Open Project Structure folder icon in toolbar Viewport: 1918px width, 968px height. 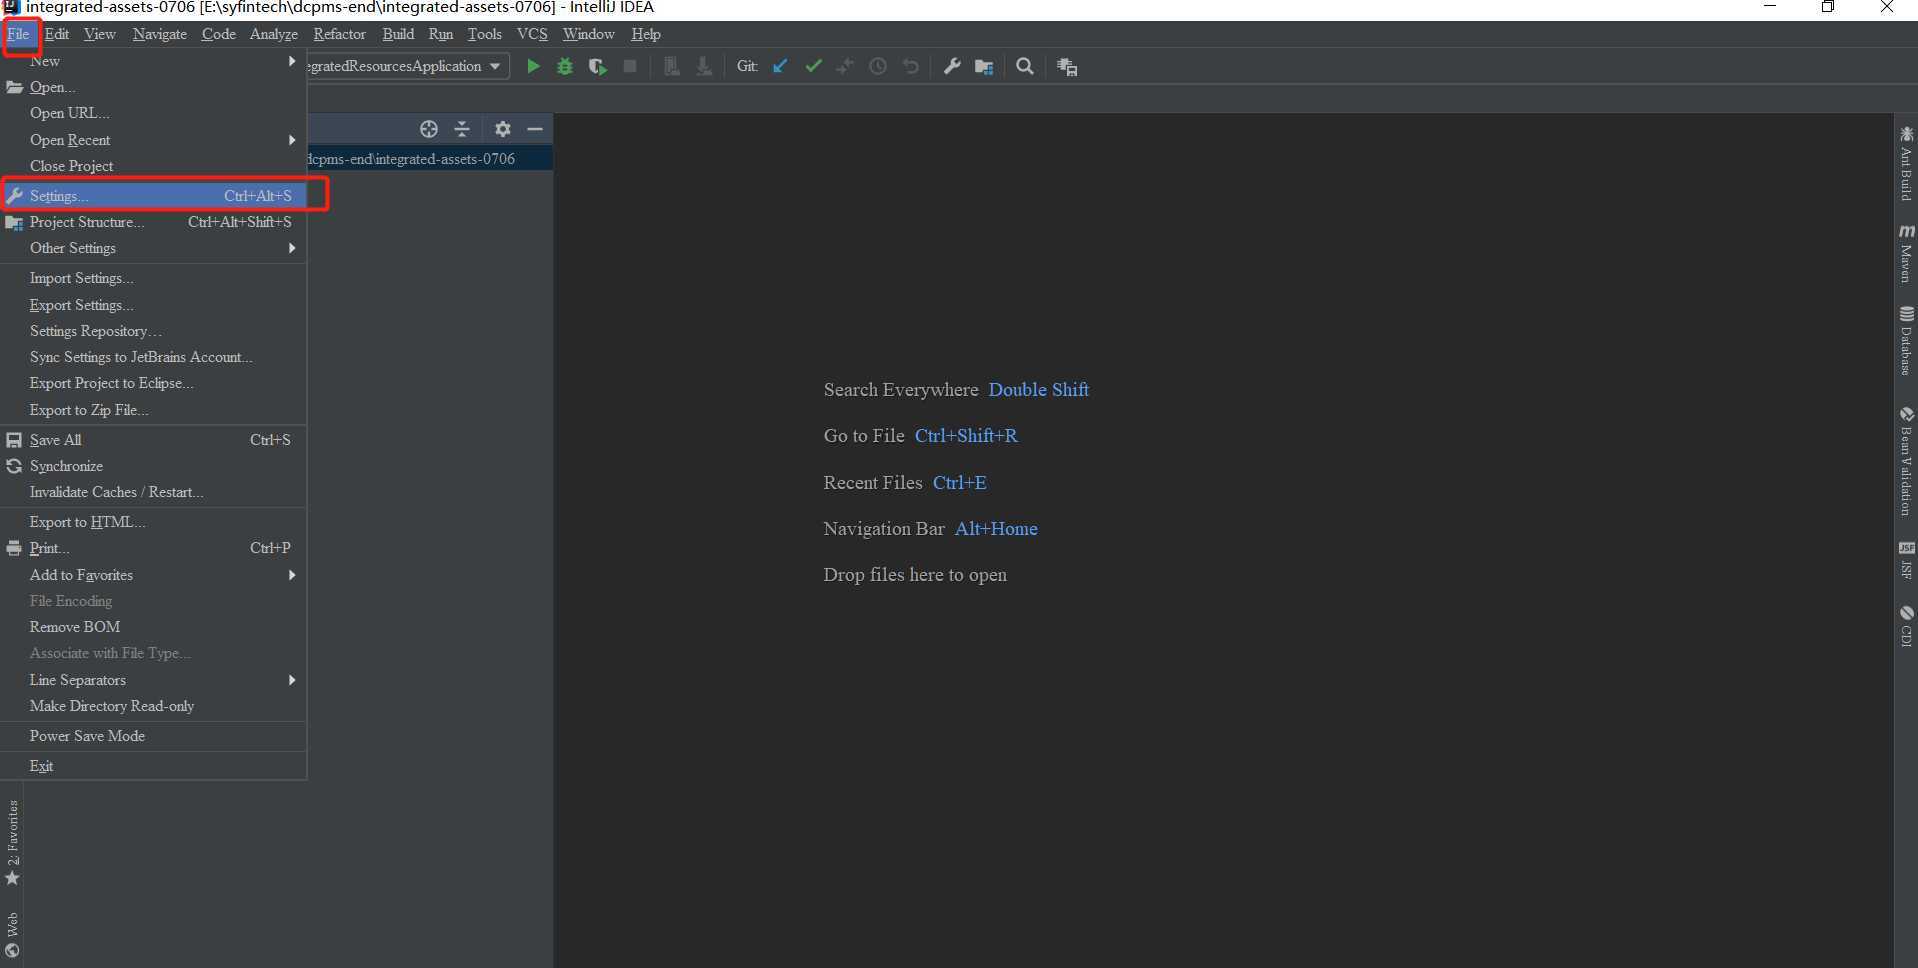click(x=984, y=66)
